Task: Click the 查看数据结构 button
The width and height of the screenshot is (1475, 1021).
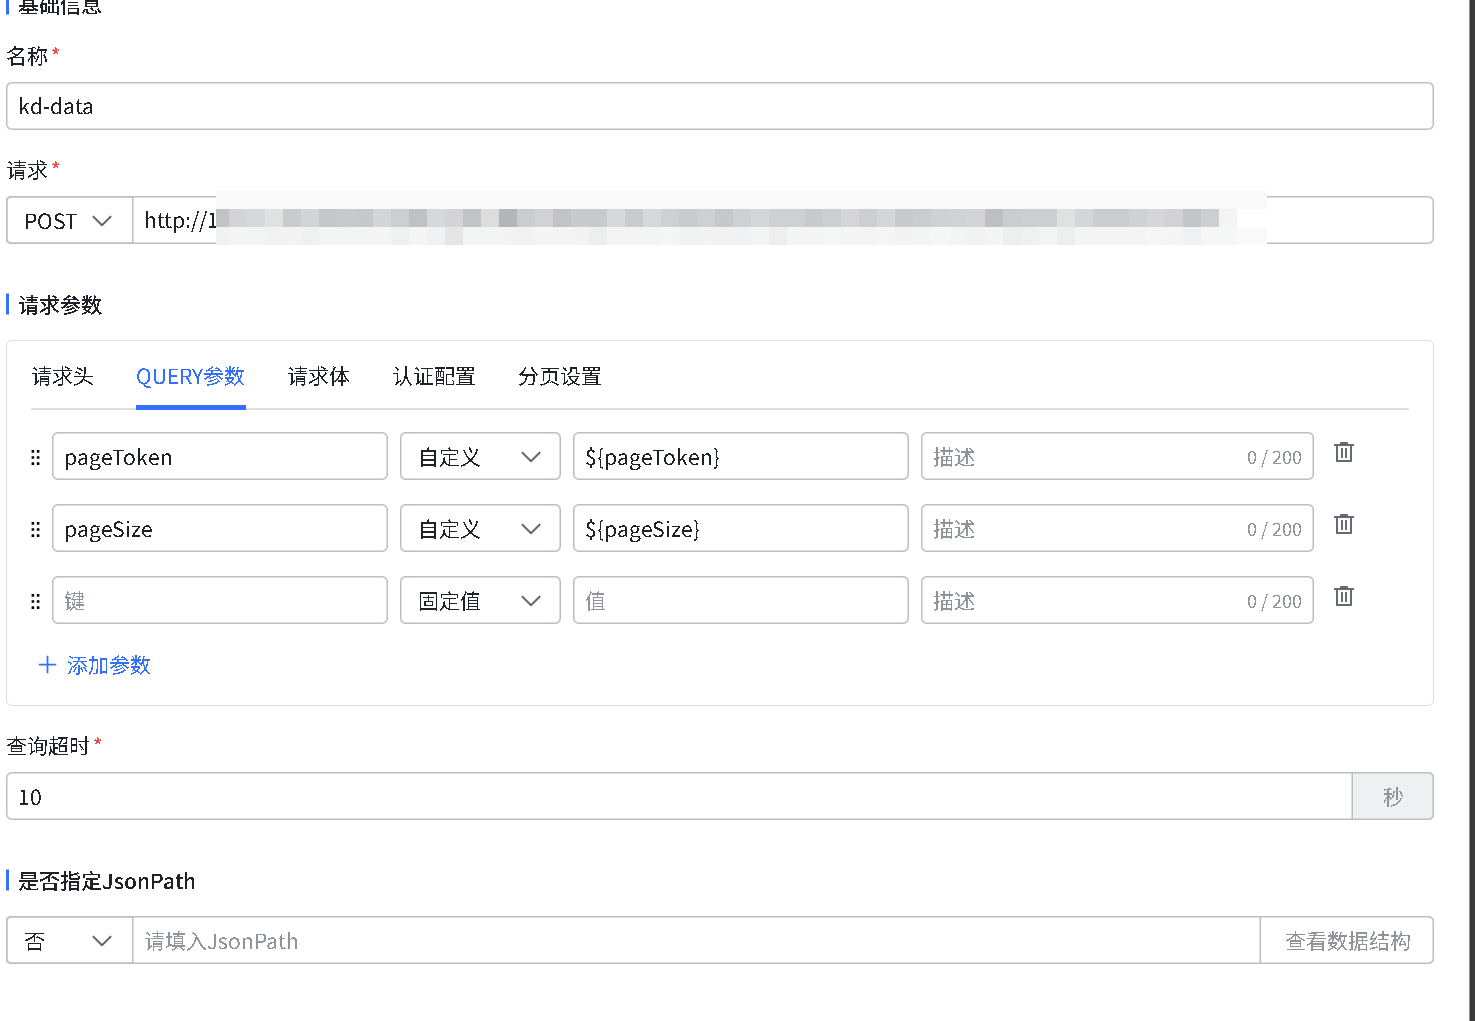Action: pyautogui.click(x=1346, y=941)
